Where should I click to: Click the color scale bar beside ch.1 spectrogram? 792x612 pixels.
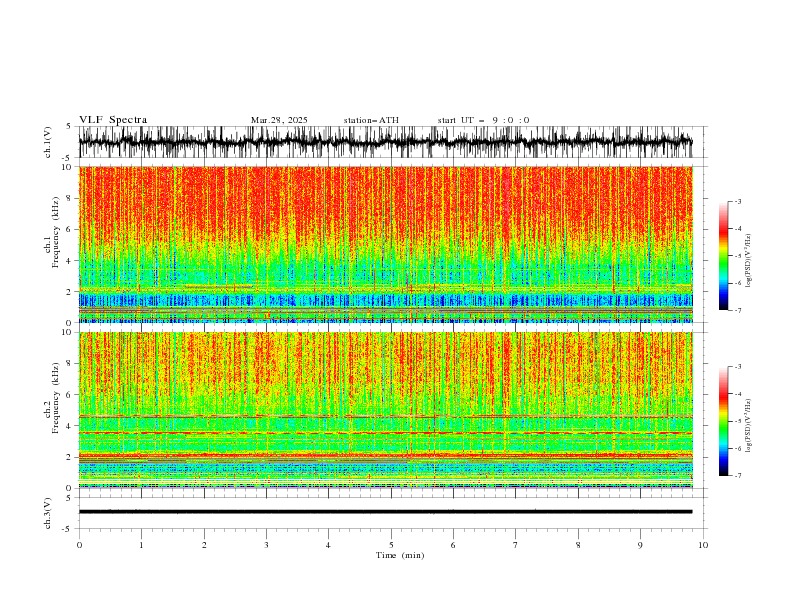(723, 256)
